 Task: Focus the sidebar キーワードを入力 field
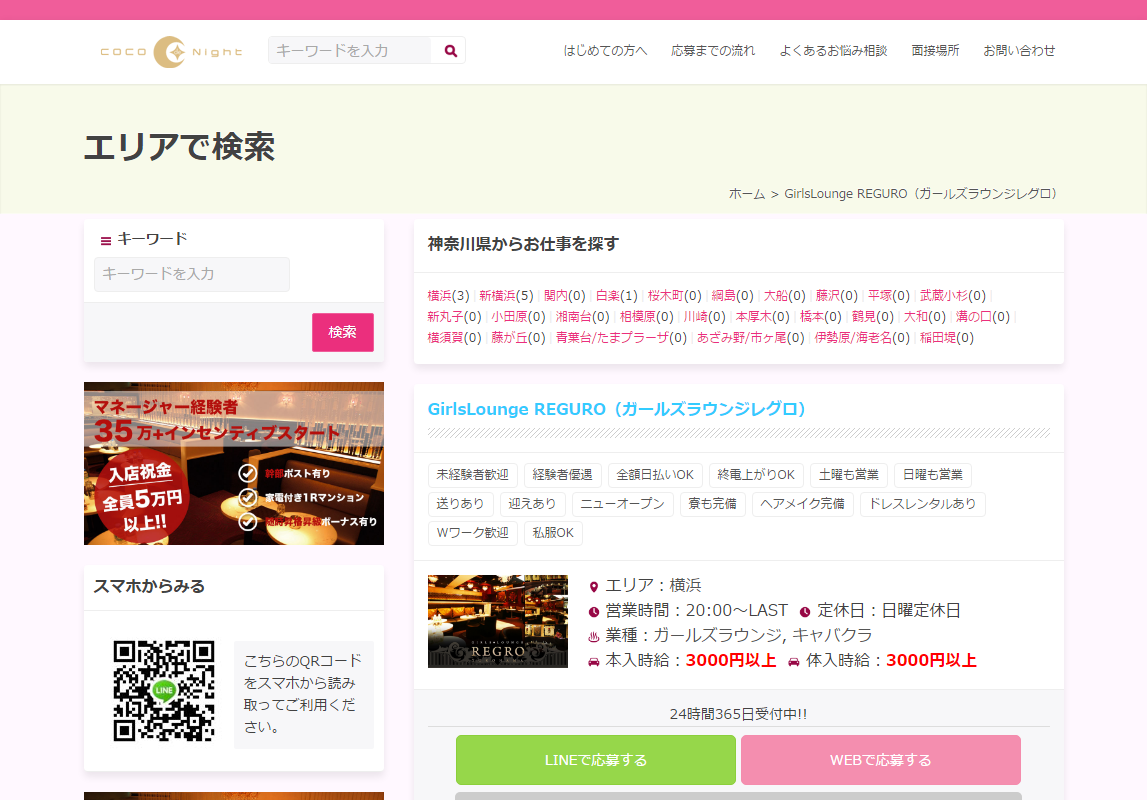pos(192,274)
